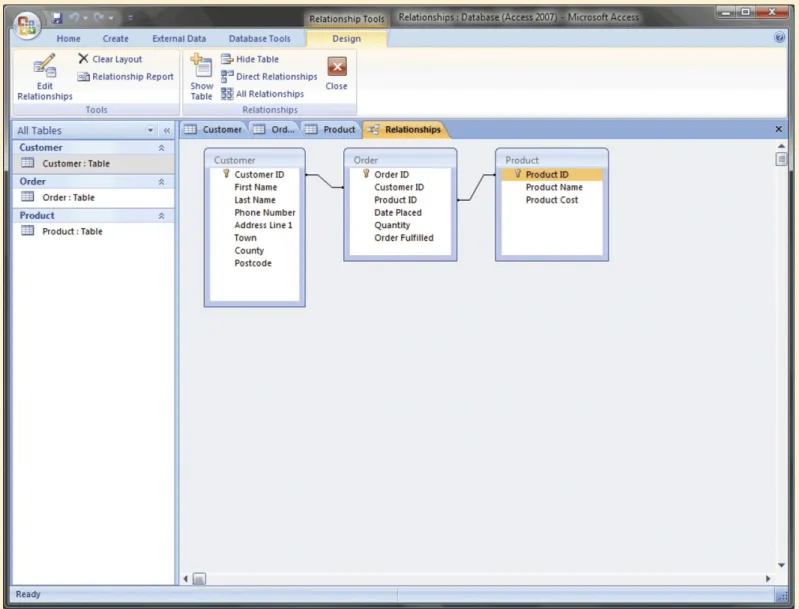The height and width of the screenshot is (609, 799).
Task: Open the External Data ribbon tab
Action: pos(179,39)
